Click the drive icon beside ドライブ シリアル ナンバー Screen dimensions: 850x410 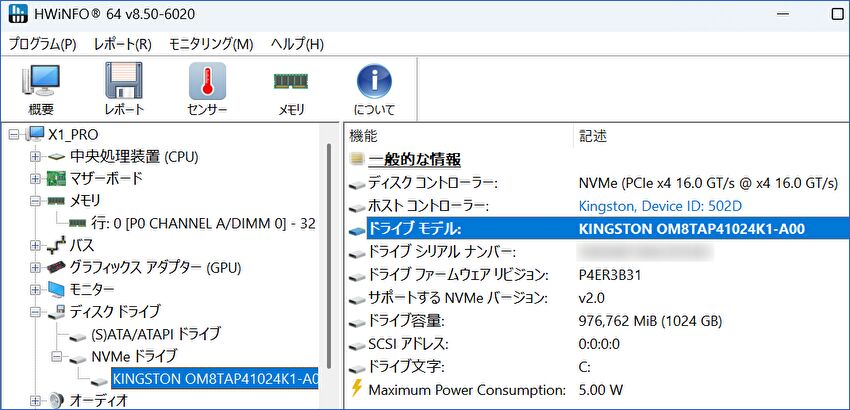pos(357,253)
